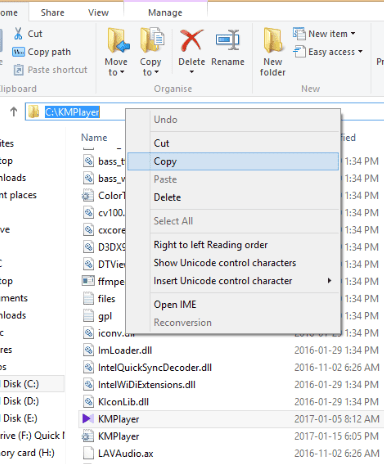Select Disk (E:) in navigation pane

20,418
